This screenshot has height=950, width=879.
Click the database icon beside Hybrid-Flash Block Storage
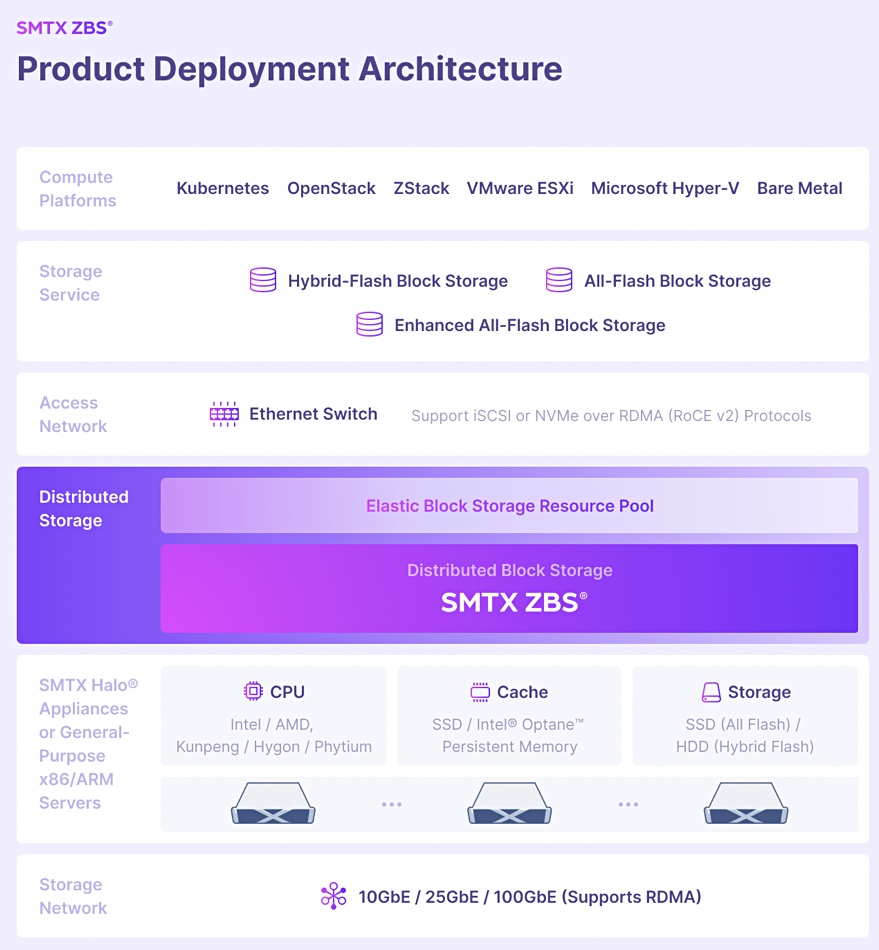263,280
